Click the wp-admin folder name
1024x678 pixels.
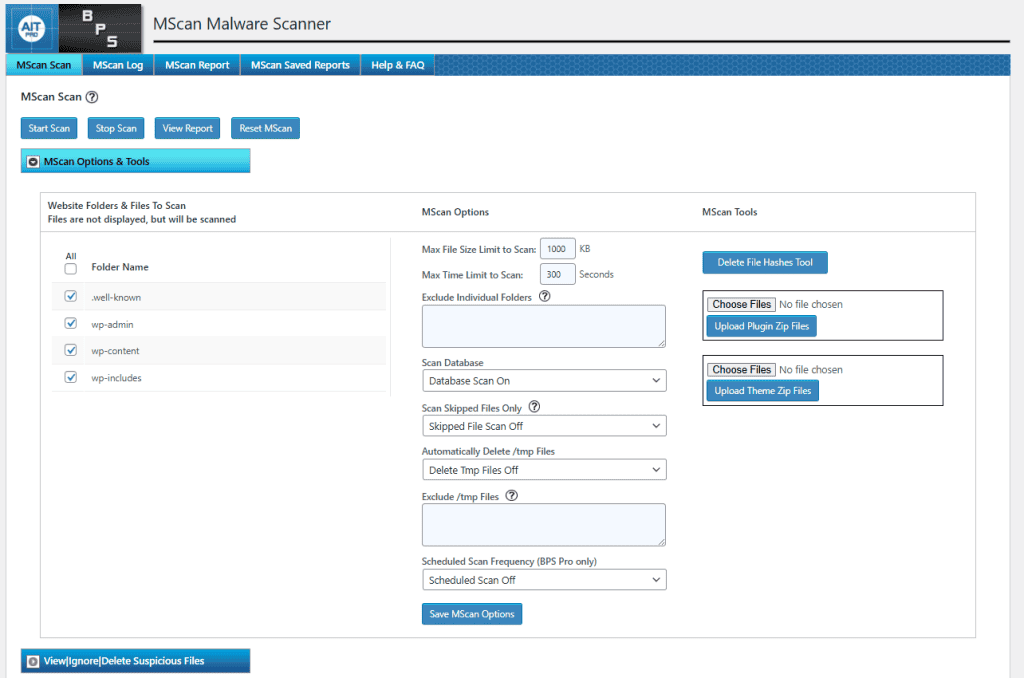(x=112, y=324)
